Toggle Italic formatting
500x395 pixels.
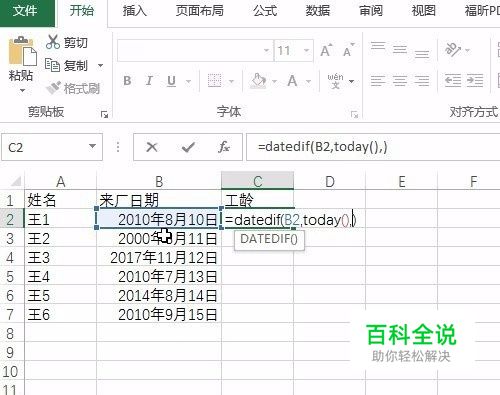(149, 81)
